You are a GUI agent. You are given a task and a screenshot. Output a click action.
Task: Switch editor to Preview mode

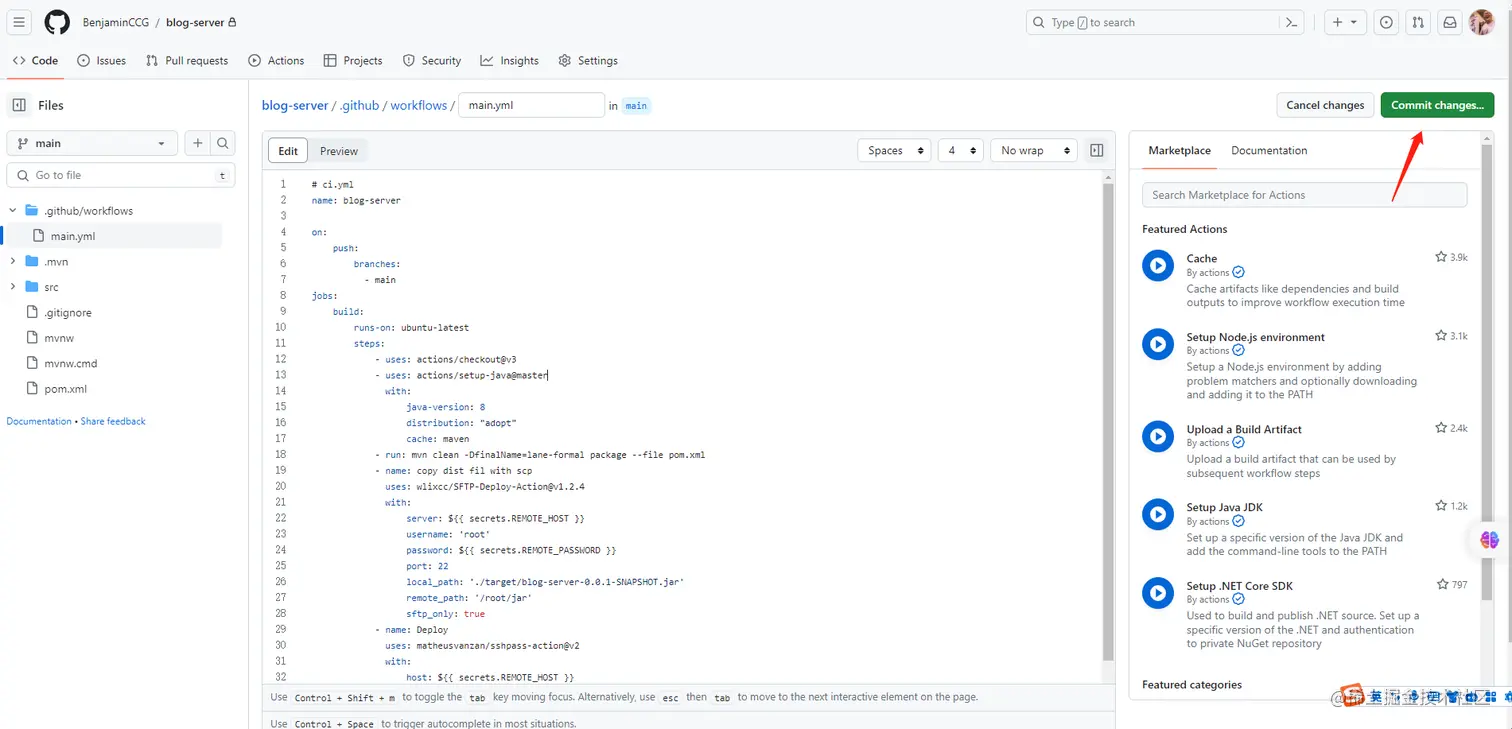pos(339,151)
